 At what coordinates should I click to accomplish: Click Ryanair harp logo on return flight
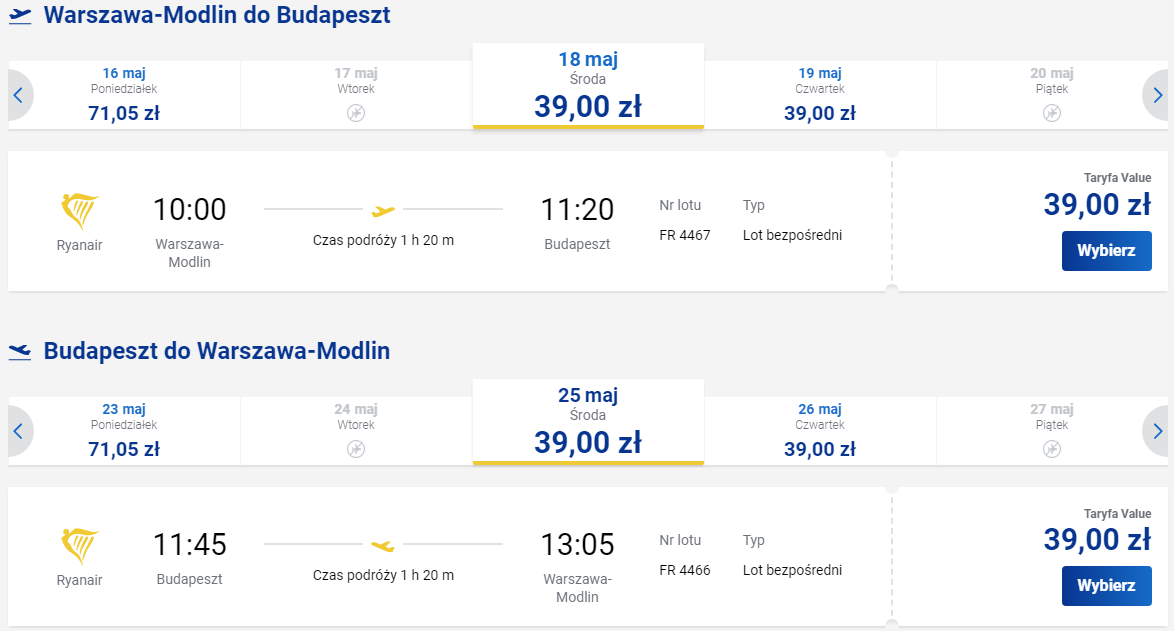click(x=79, y=546)
